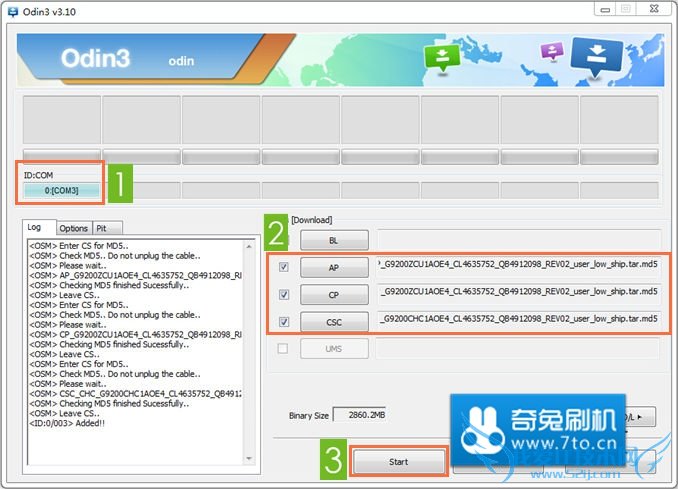Click the green download icon in banner
The height and width of the screenshot is (489, 678).
[442, 58]
